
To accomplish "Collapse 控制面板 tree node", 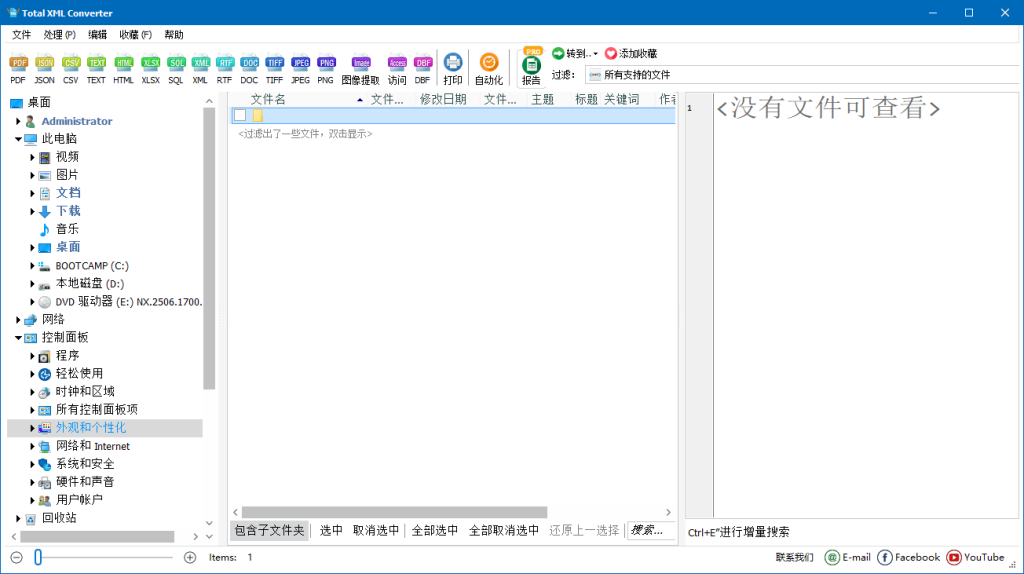I will coord(18,338).
